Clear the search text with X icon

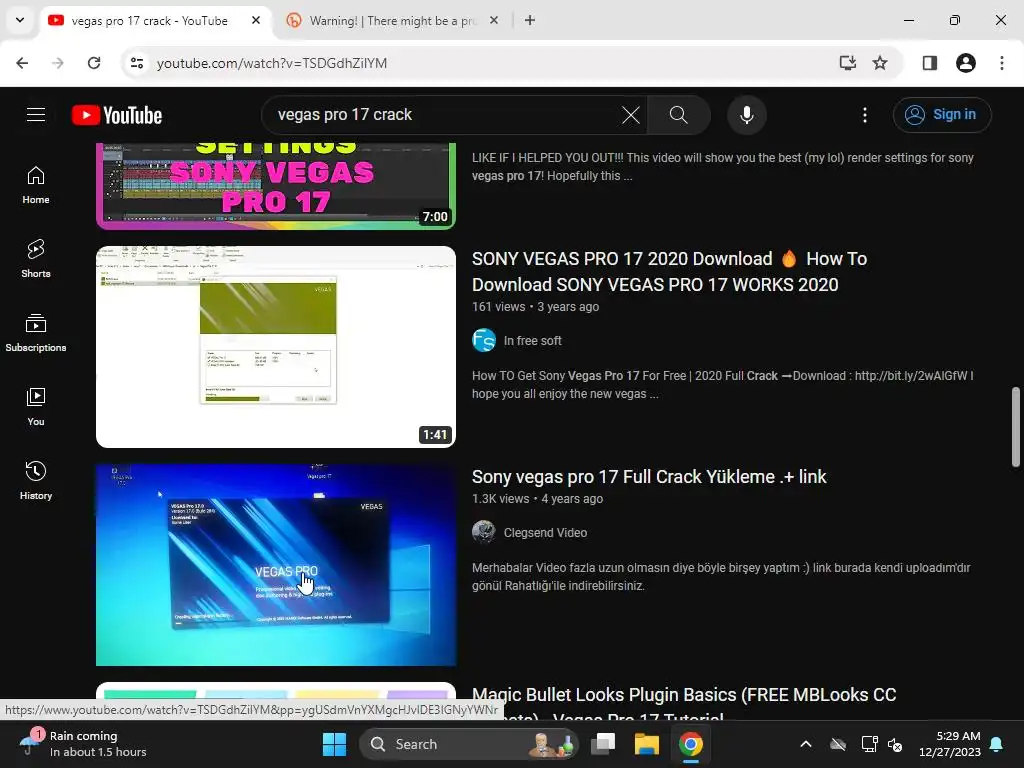(631, 115)
